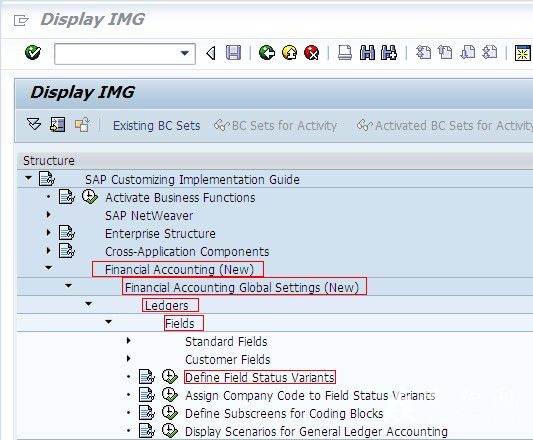Click the Expand All subnodes icon
This screenshot has width=533, height=440.
pos(34,124)
